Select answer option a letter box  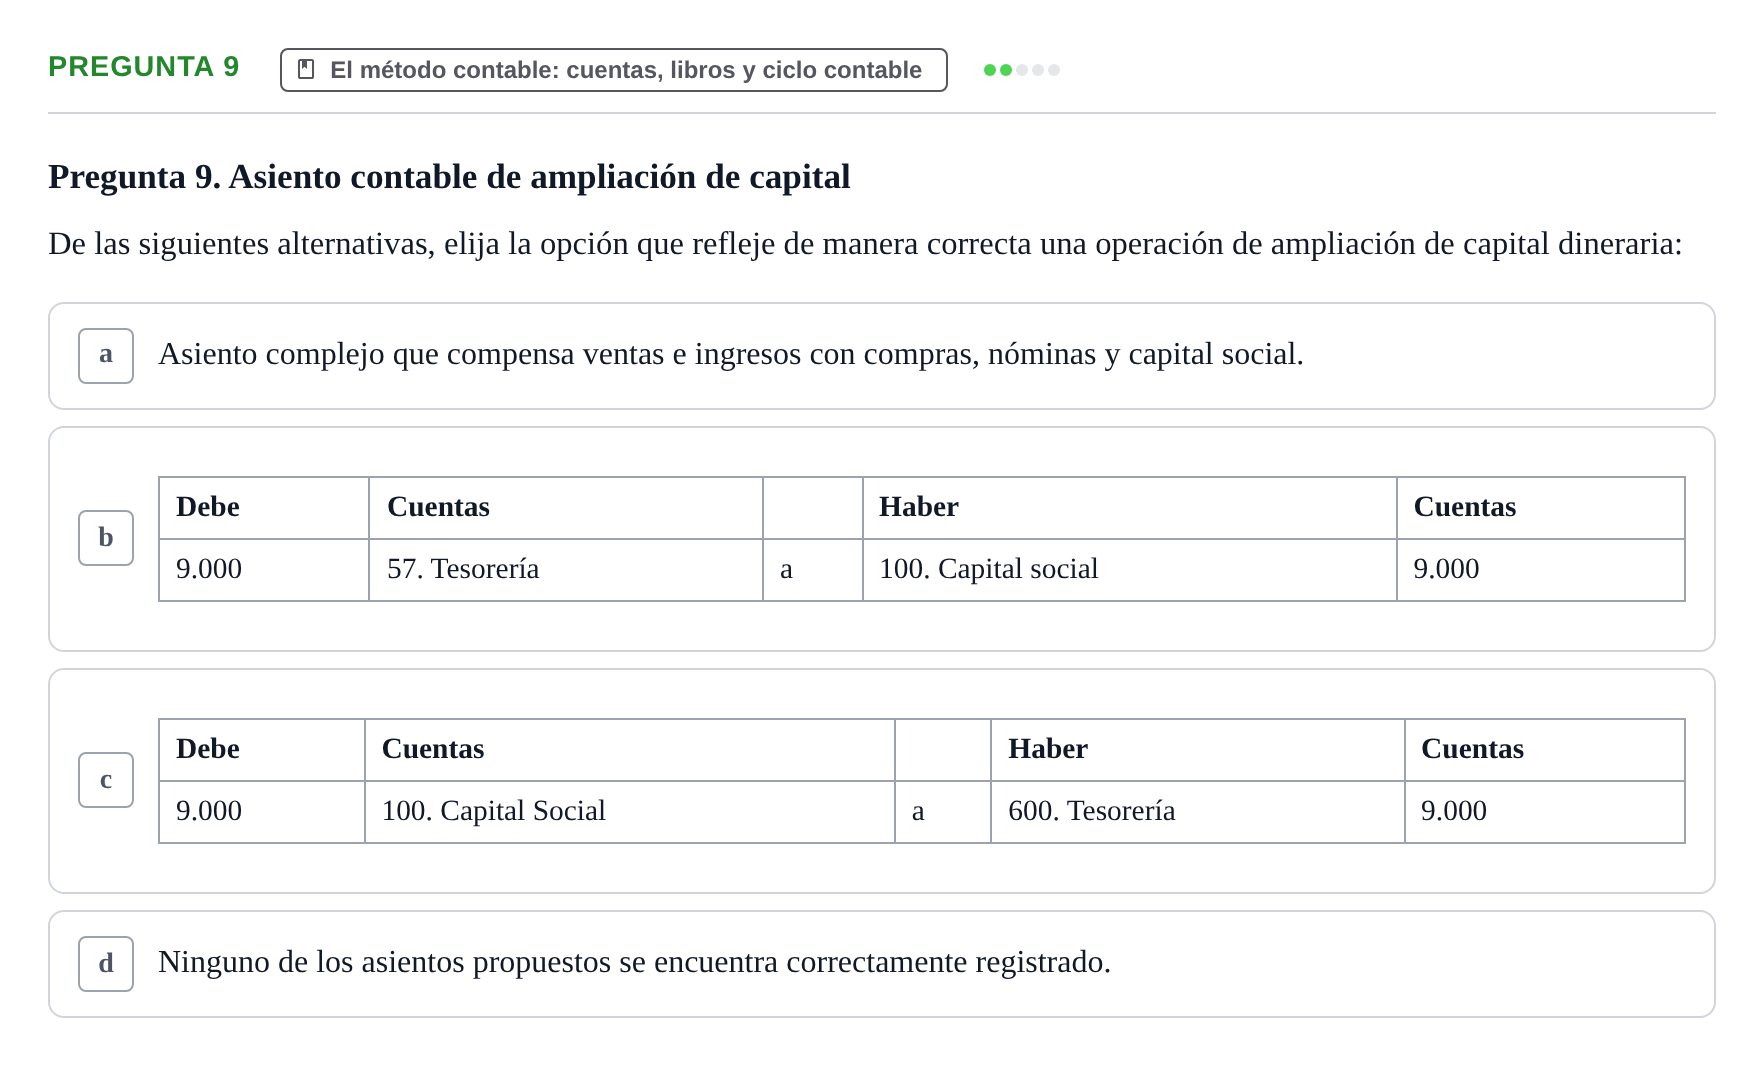106,356
